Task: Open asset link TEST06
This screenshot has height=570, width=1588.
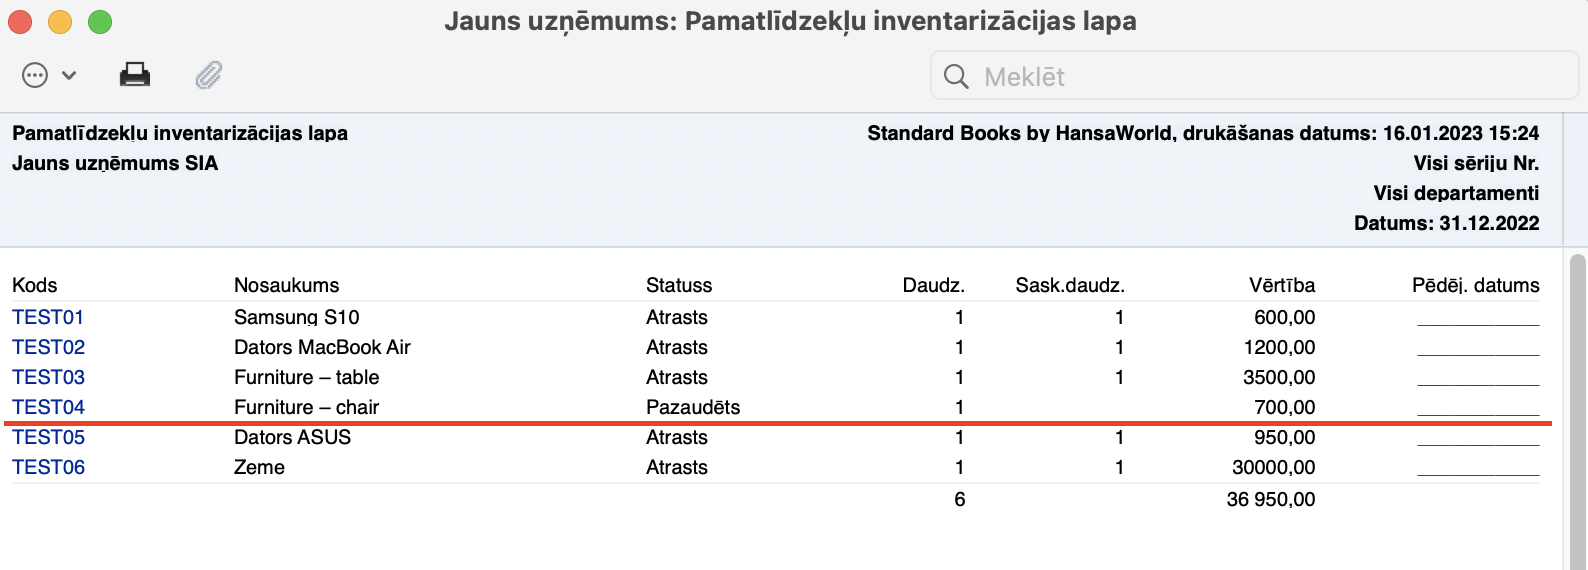Action: (48, 467)
